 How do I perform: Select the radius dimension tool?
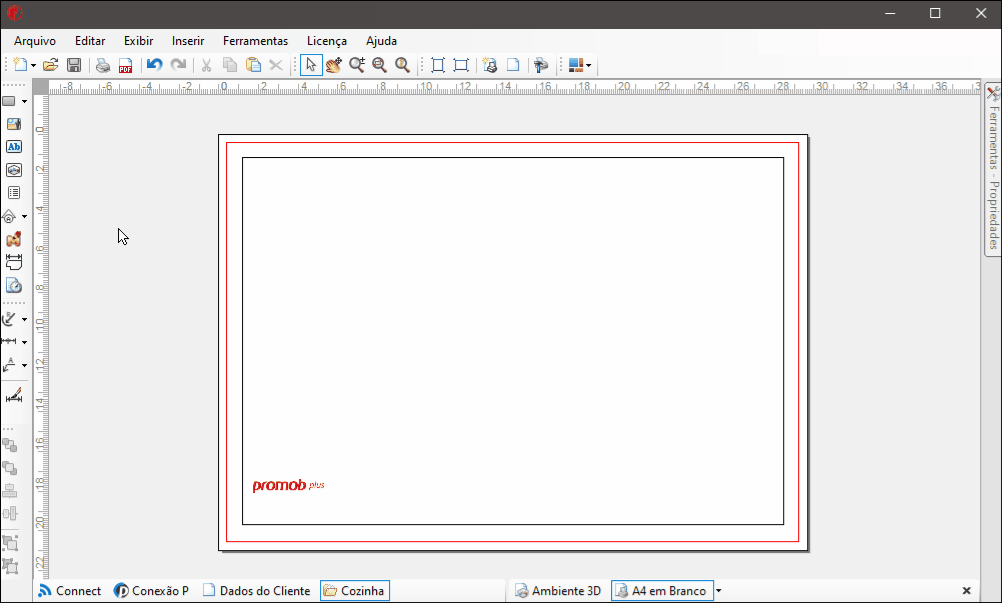(x=10, y=319)
